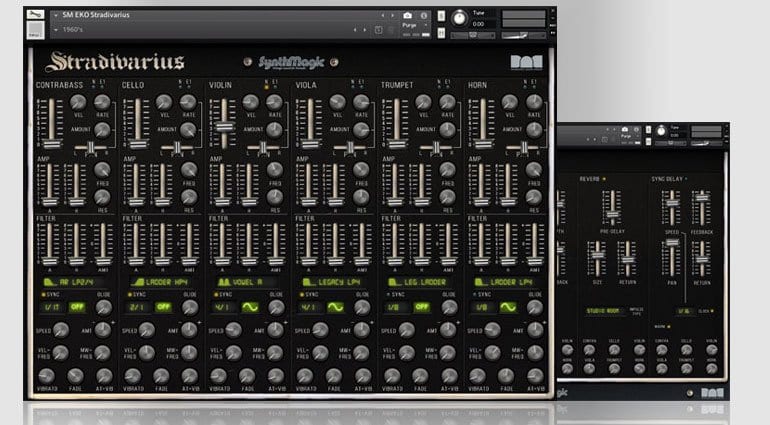This screenshot has height=425, width=770.
Task: Solo the instrument with the S button
Action: click(x=441, y=16)
